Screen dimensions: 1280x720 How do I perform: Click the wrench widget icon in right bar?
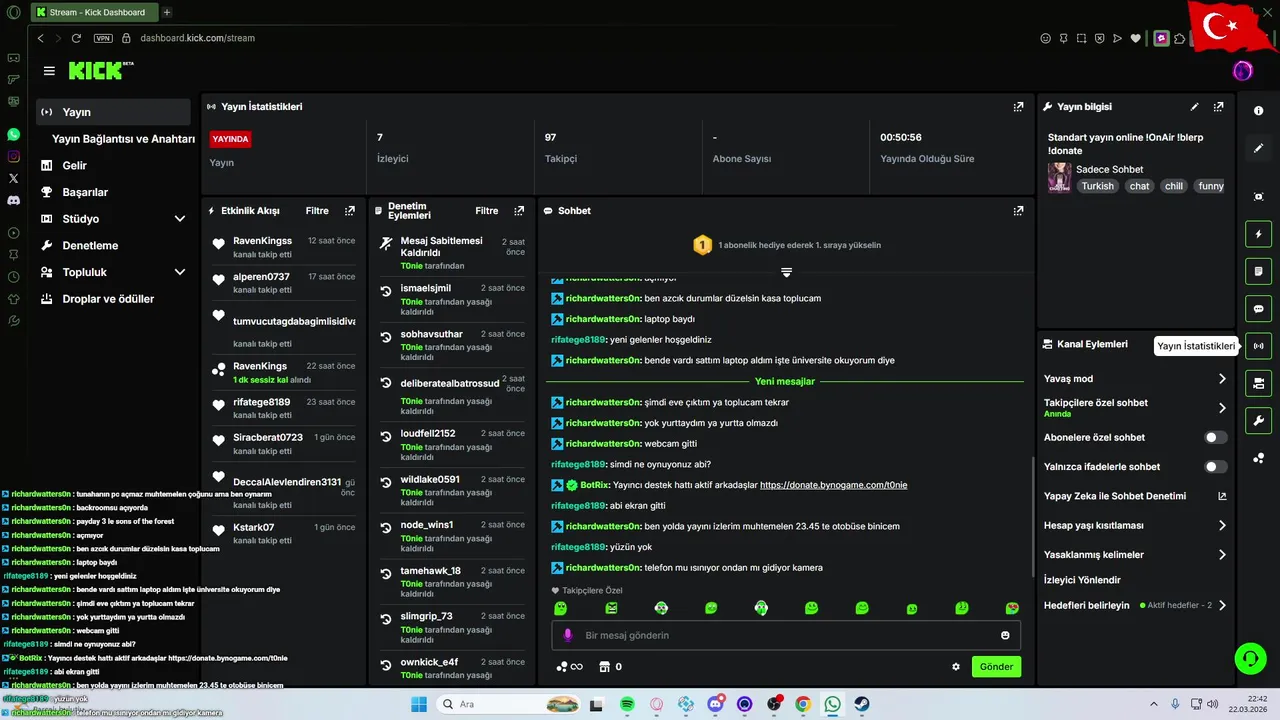point(1258,420)
